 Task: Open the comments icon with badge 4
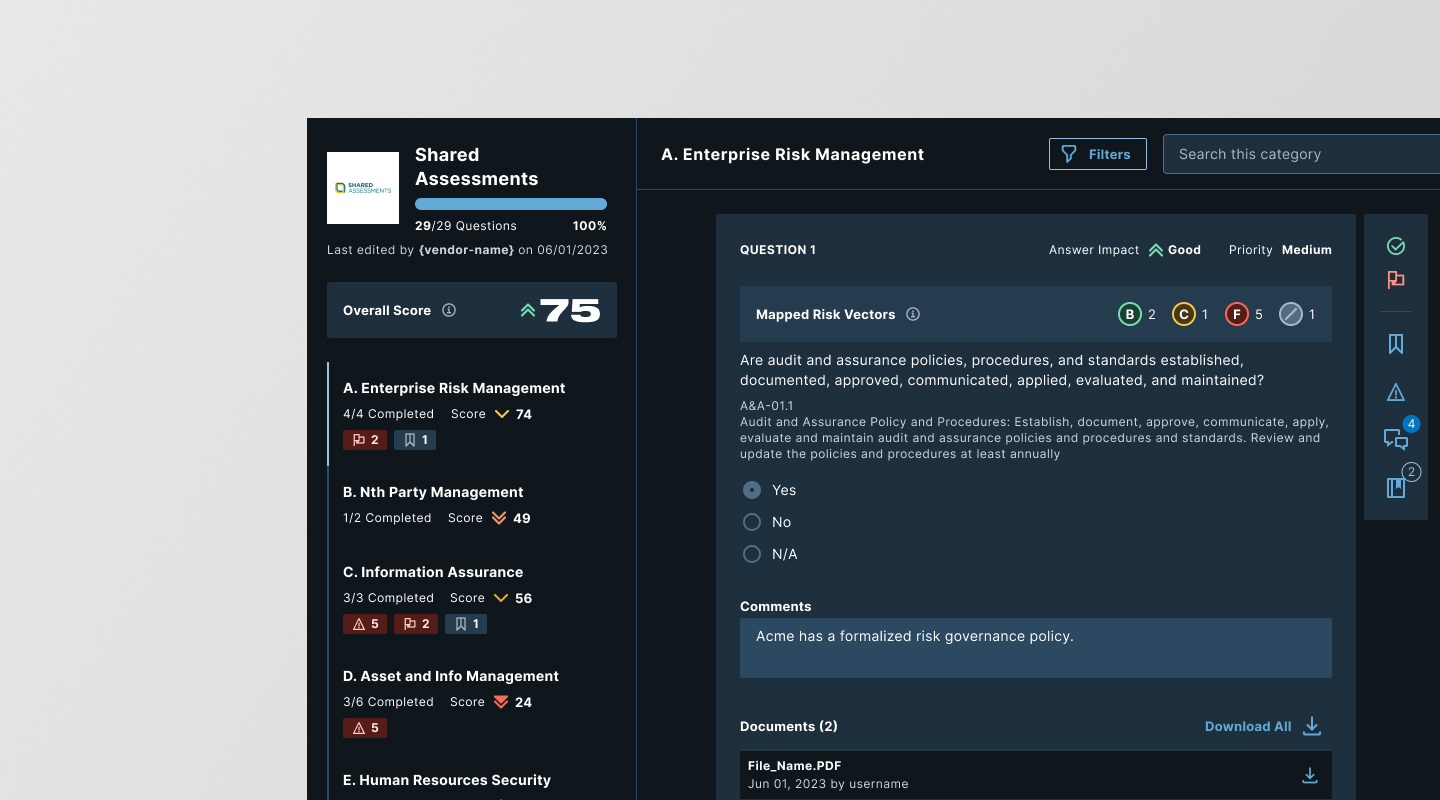click(x=1396, y=438)
